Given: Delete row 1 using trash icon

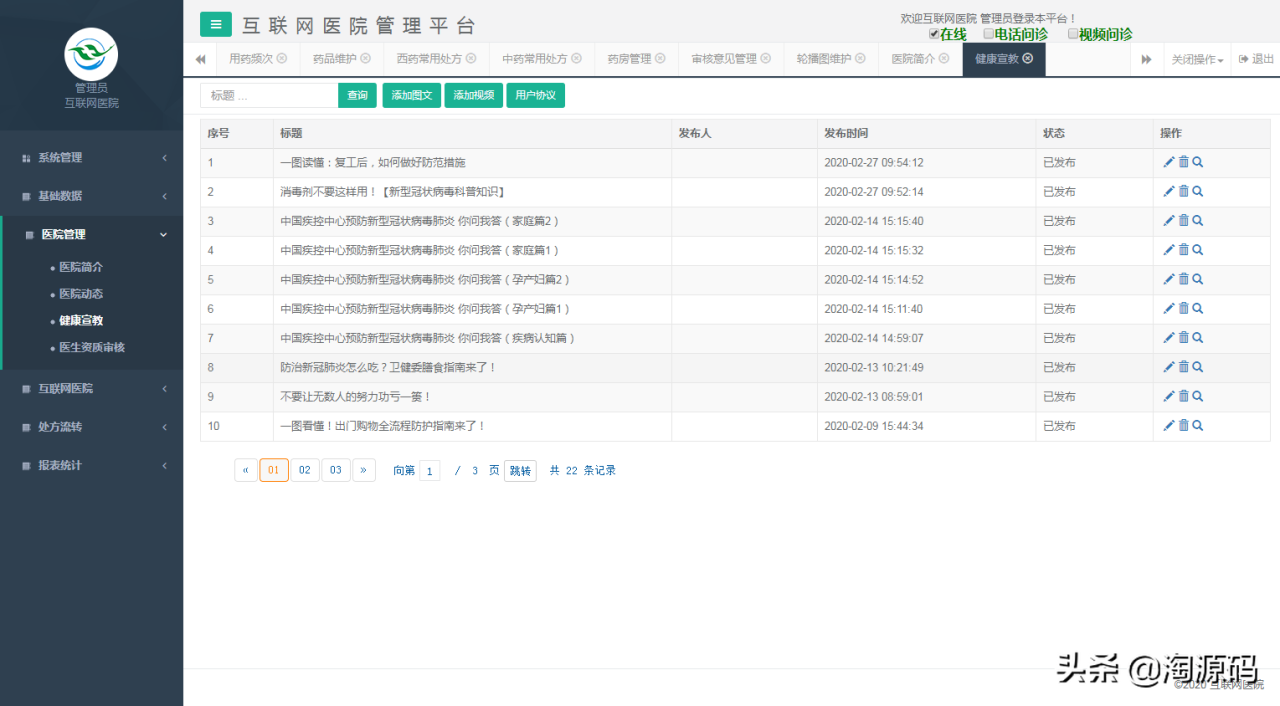Looking at the screenshot, I should pos(1184,162).
